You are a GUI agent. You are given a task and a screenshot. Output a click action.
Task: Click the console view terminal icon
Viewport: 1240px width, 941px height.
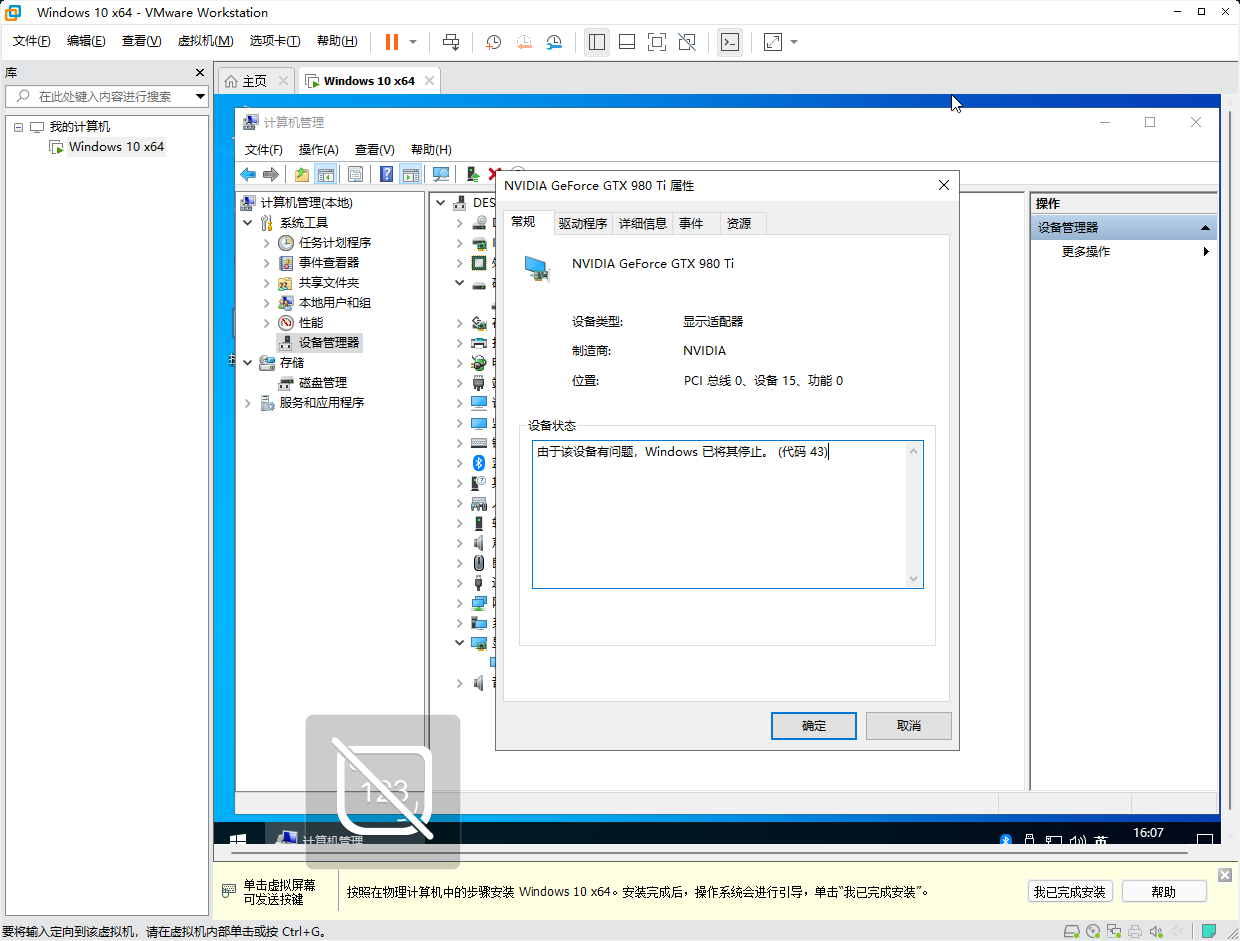[x=730, y=42]
